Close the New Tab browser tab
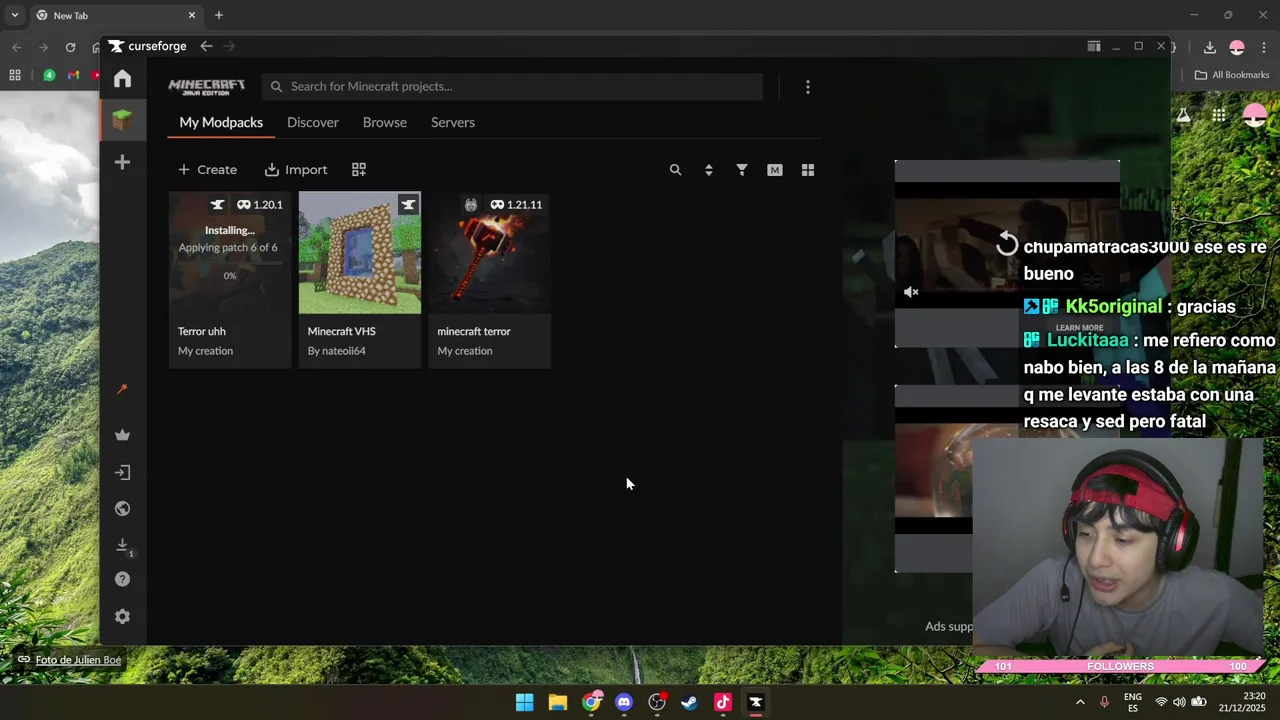The image size is (1280, 720). tap(192, 15)
